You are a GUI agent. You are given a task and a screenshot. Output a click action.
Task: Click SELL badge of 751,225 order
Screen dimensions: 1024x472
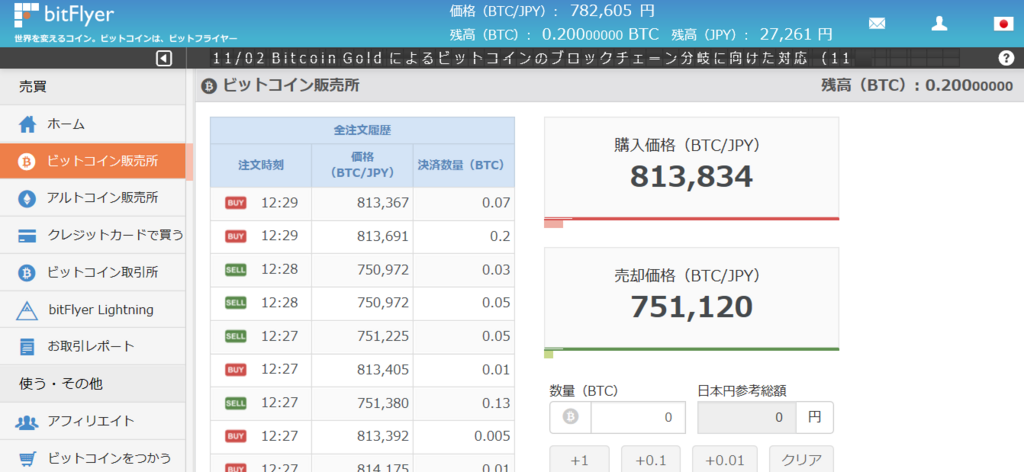(236, 336)
